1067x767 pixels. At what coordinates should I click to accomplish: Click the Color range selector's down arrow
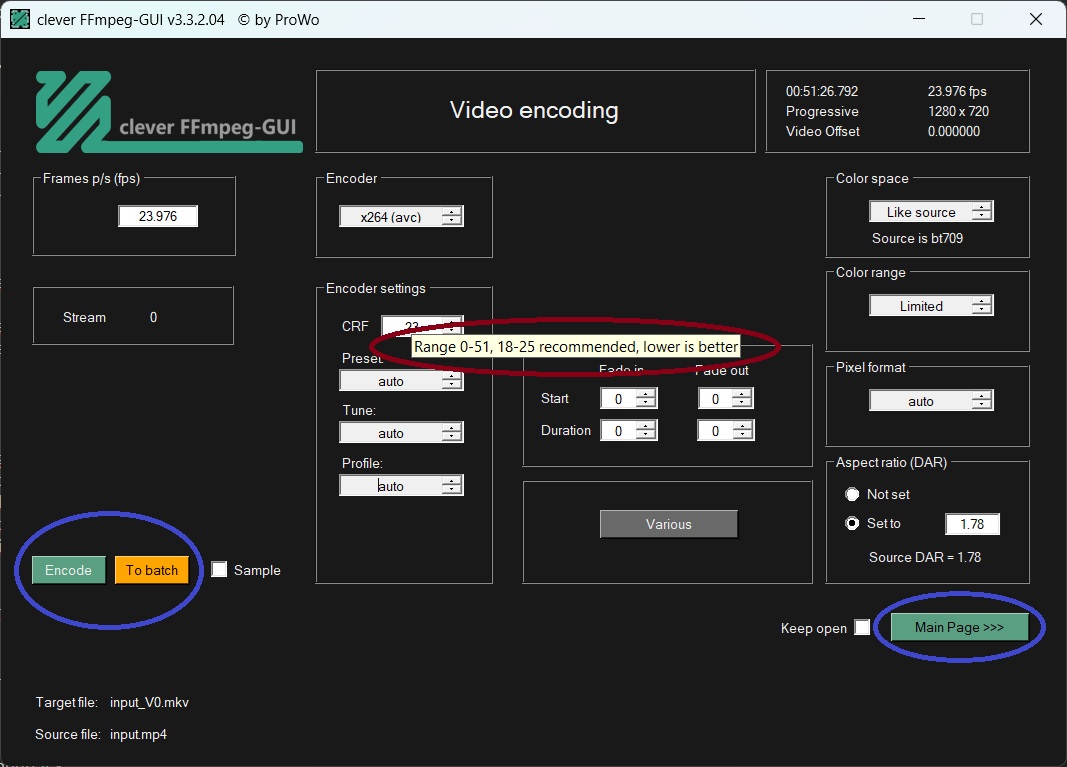[981, 310]
